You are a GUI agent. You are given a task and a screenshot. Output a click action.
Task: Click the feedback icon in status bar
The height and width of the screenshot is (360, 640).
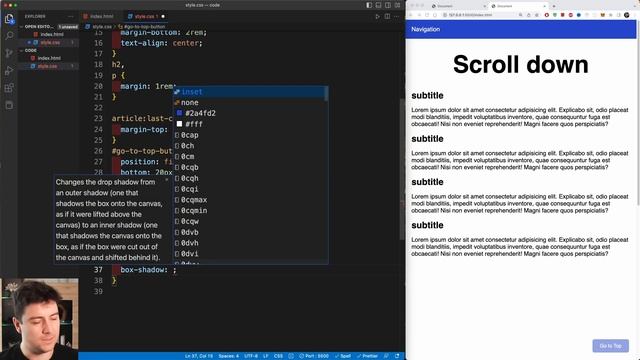pos(386,356)
